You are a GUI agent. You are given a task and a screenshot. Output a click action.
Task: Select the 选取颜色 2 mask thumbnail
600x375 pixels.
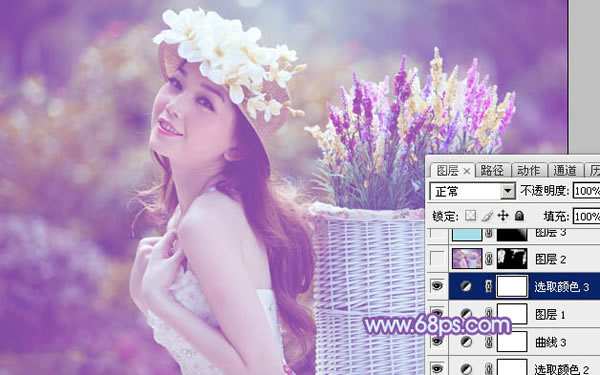click(x=512, y=367)
